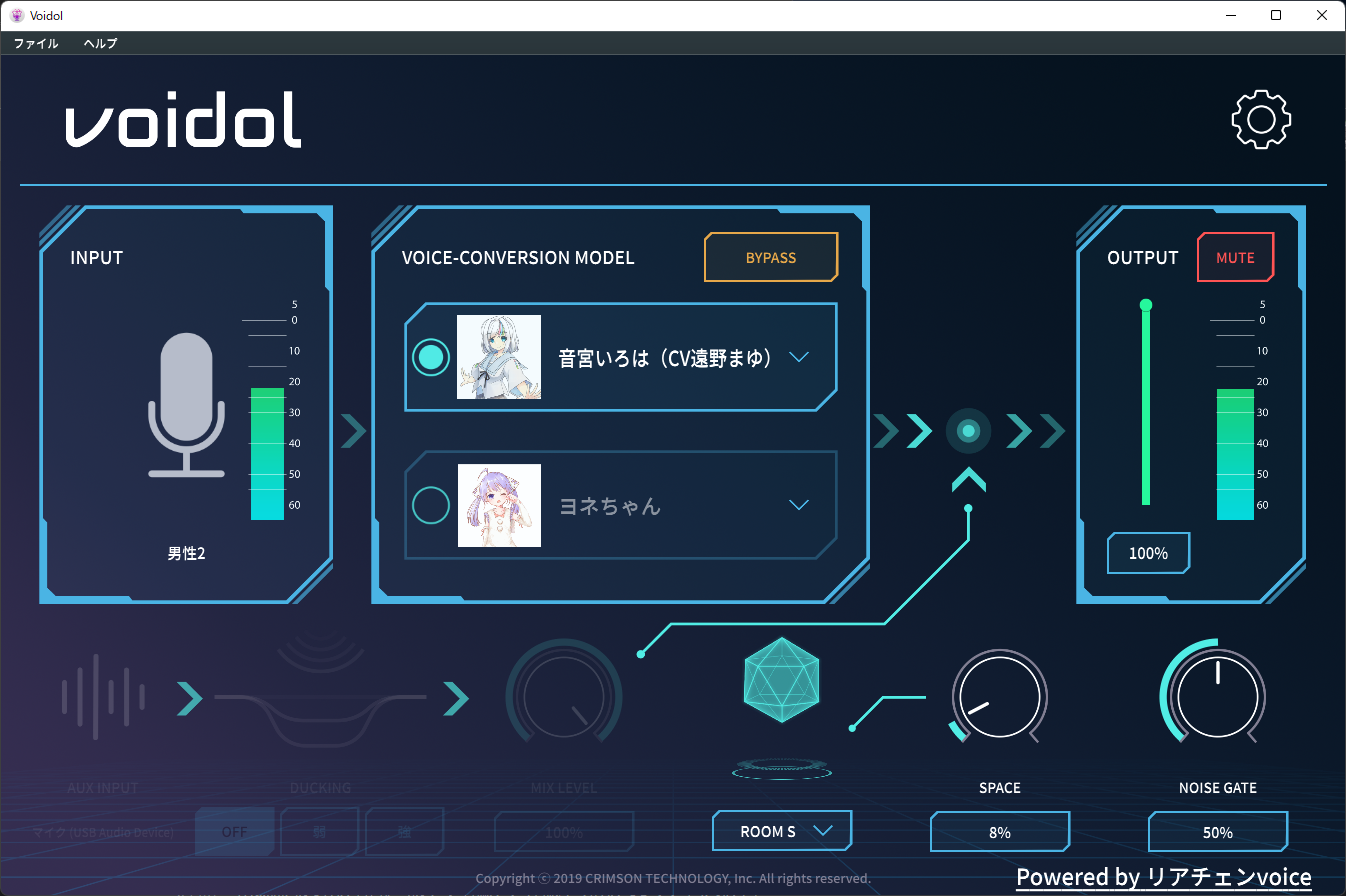Open the ROOM S reverb type dropdown
The height and width of the screenshot is (896, 1346).
(x=782, y=830)
